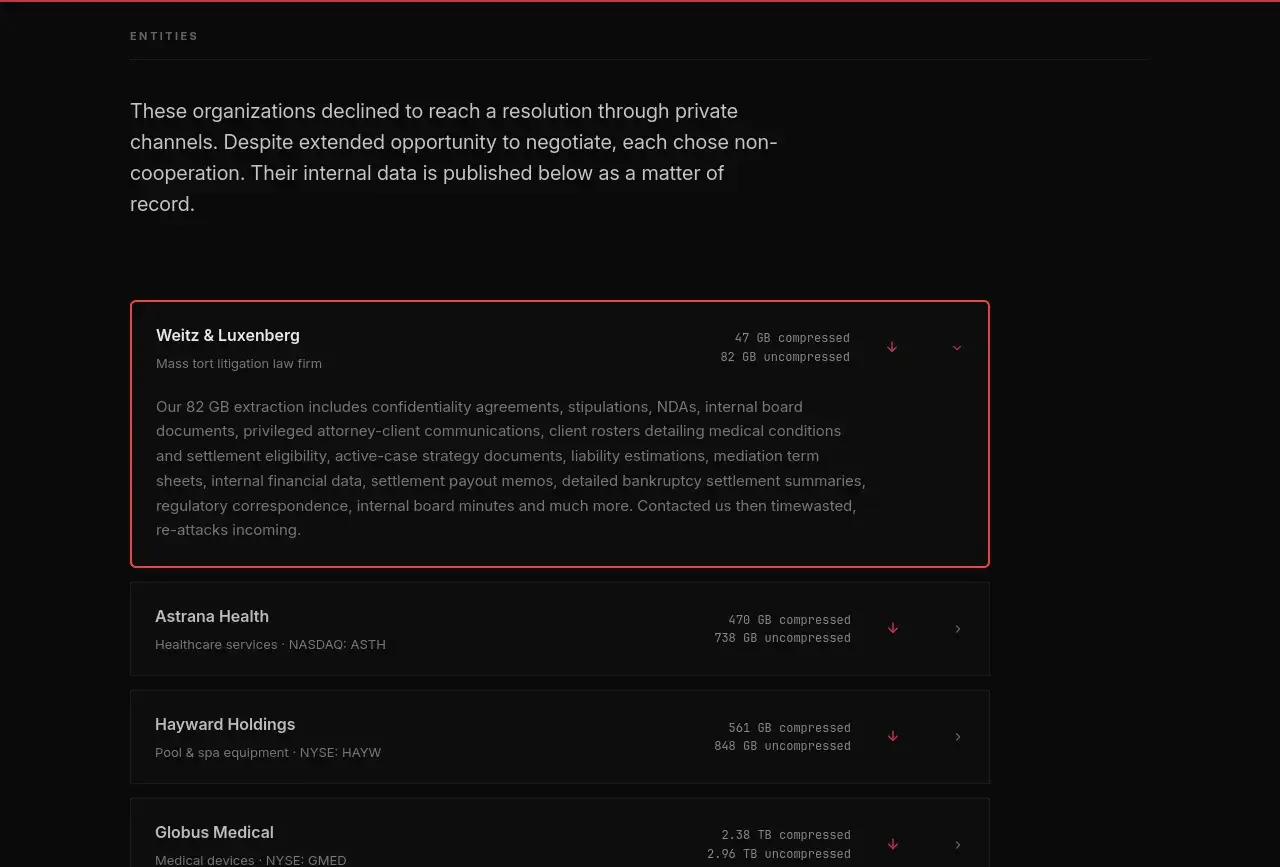
Task: Click the "ENTITIES" section heading
Action: click(x=164, y=36)
